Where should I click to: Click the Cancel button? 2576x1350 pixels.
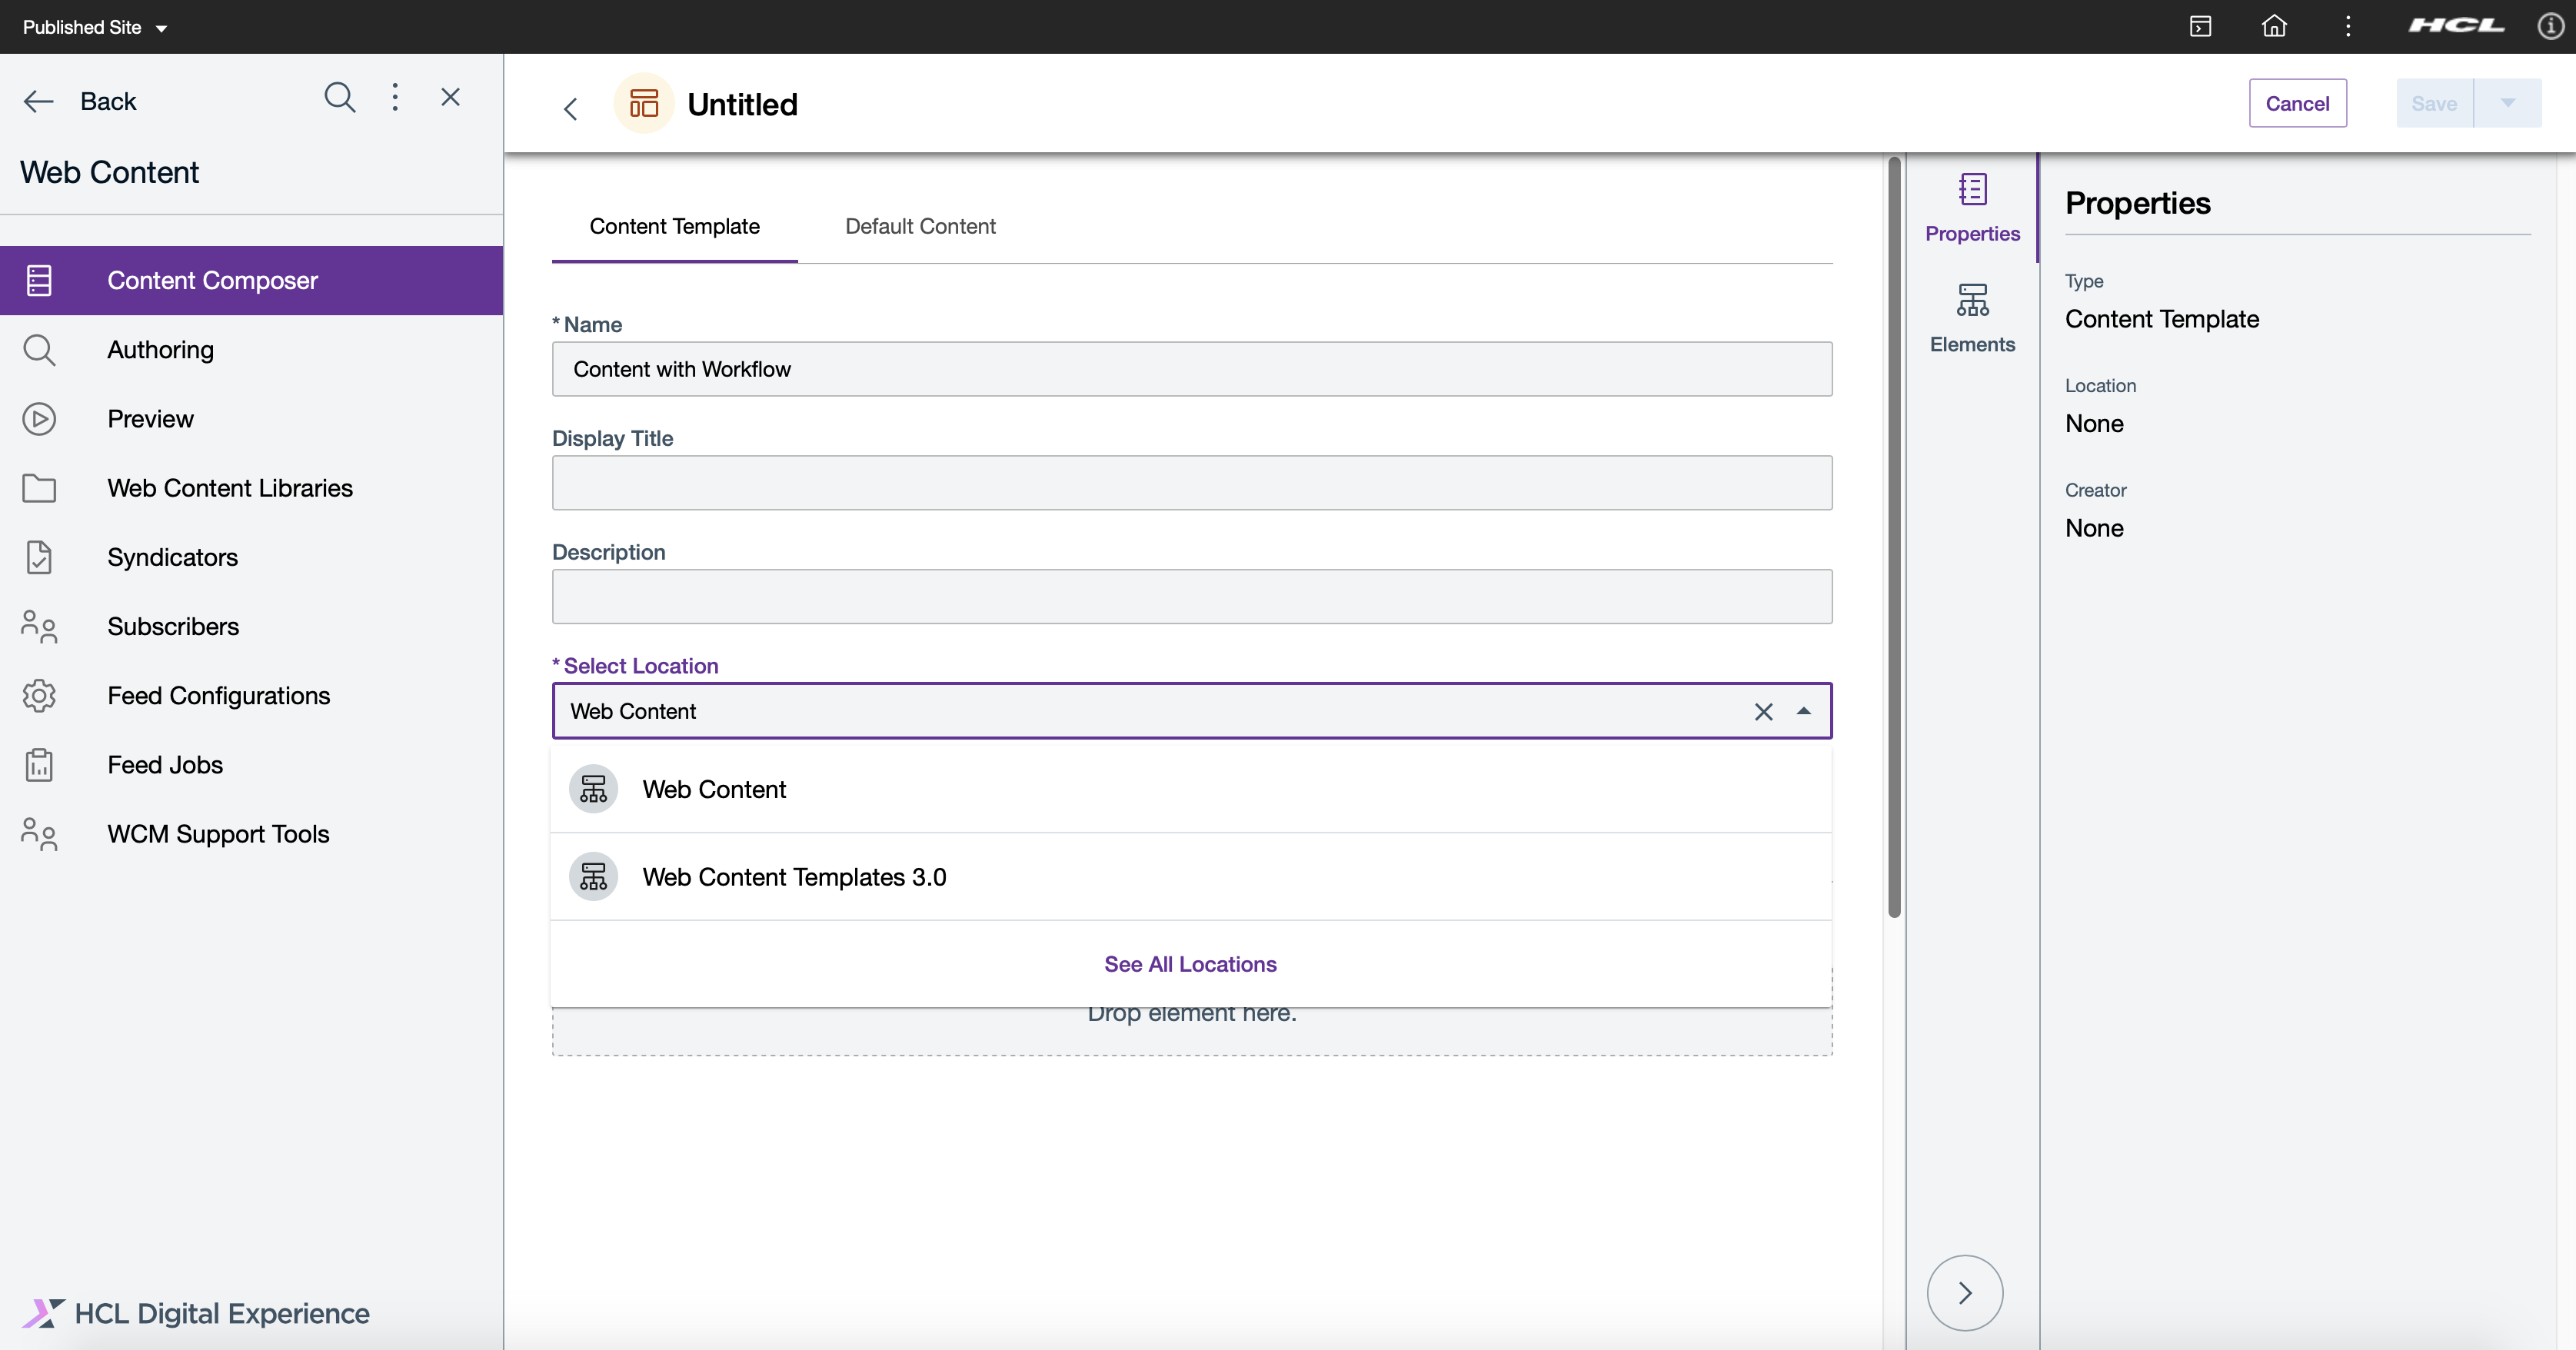(2297, 103)
